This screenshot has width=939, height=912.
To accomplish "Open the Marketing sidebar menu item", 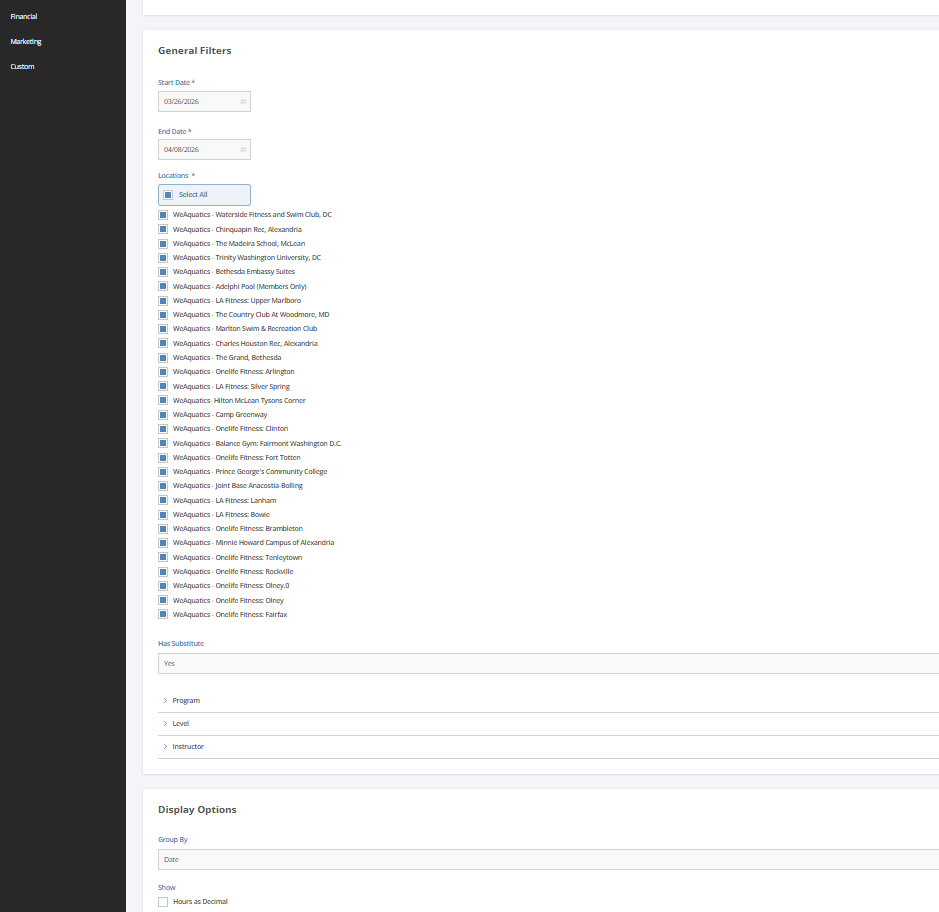I will [26, 41].
